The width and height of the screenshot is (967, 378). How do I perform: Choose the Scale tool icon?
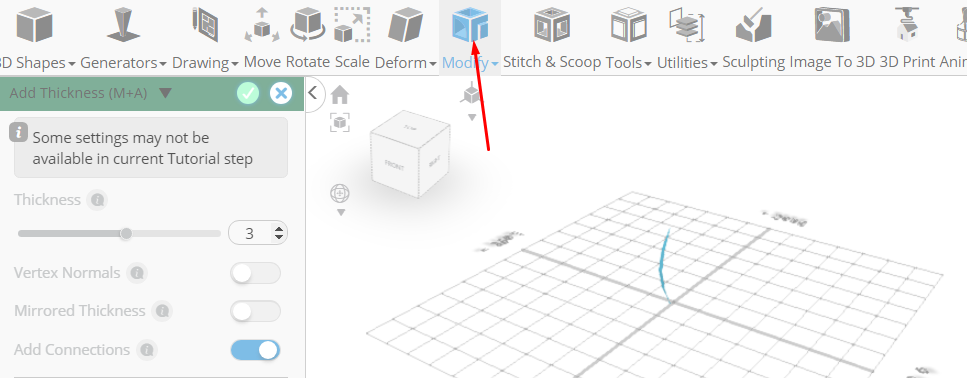(352, 25)
